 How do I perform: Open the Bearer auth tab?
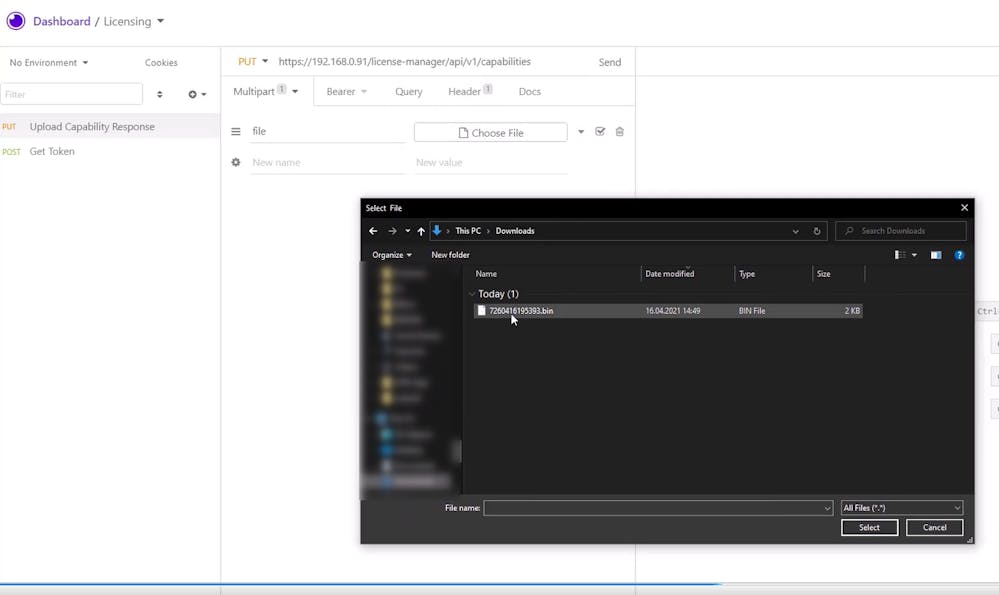pyautogui.click(x=347, y=91)
